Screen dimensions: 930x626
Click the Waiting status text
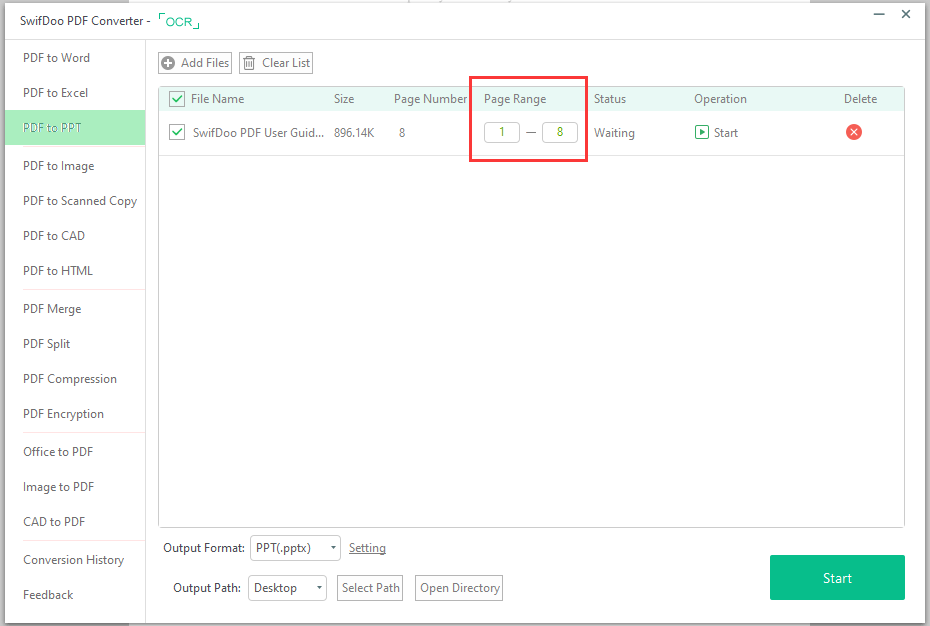point(614,133)
